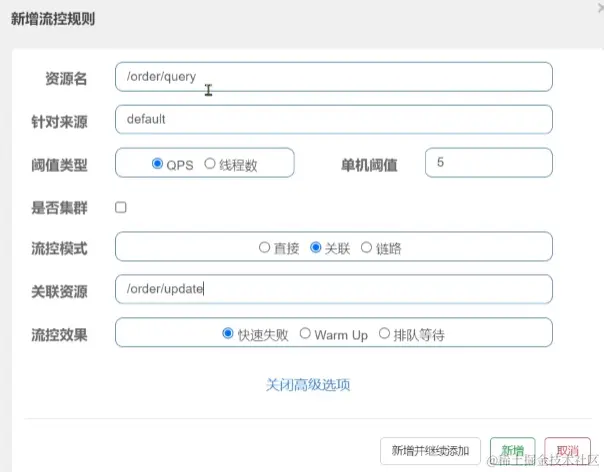Image resolution: width=604 pixels, height=472 pixels.
Task: Click the 资源名 input field
Action: tap(334, 77)
